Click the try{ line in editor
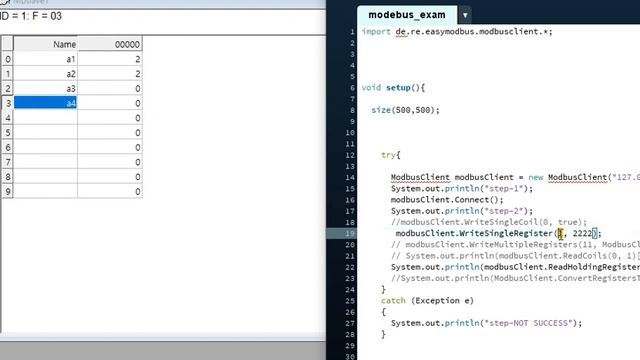 [x=391, y=155]
